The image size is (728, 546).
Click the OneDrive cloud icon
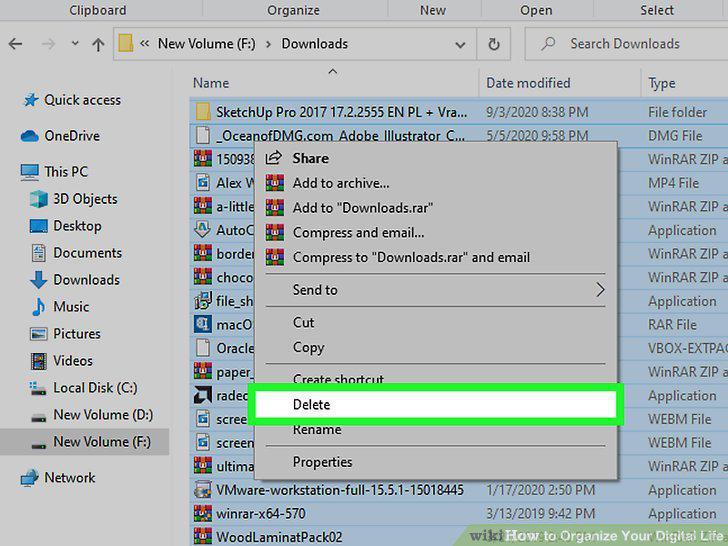pos(29,136)
